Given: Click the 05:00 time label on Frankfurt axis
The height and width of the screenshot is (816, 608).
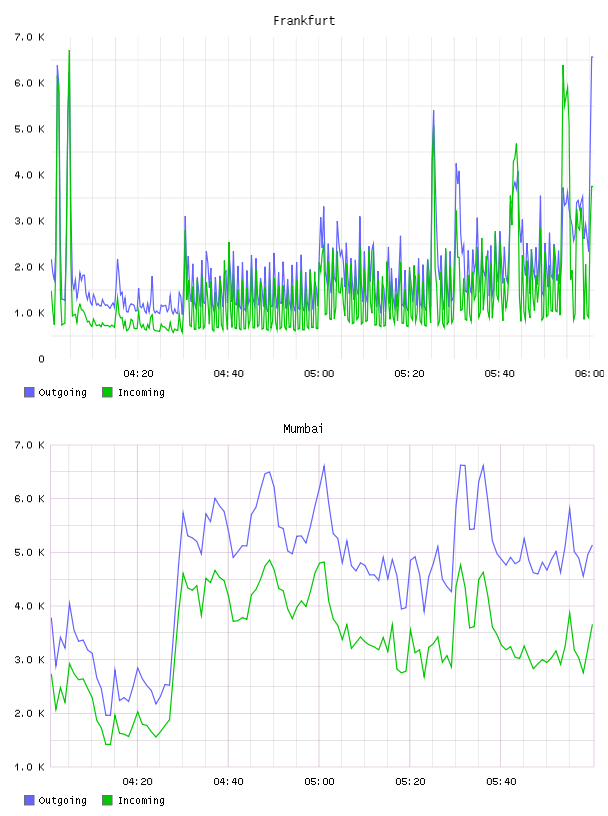Looking at the screenshot, I should (319, 374).
